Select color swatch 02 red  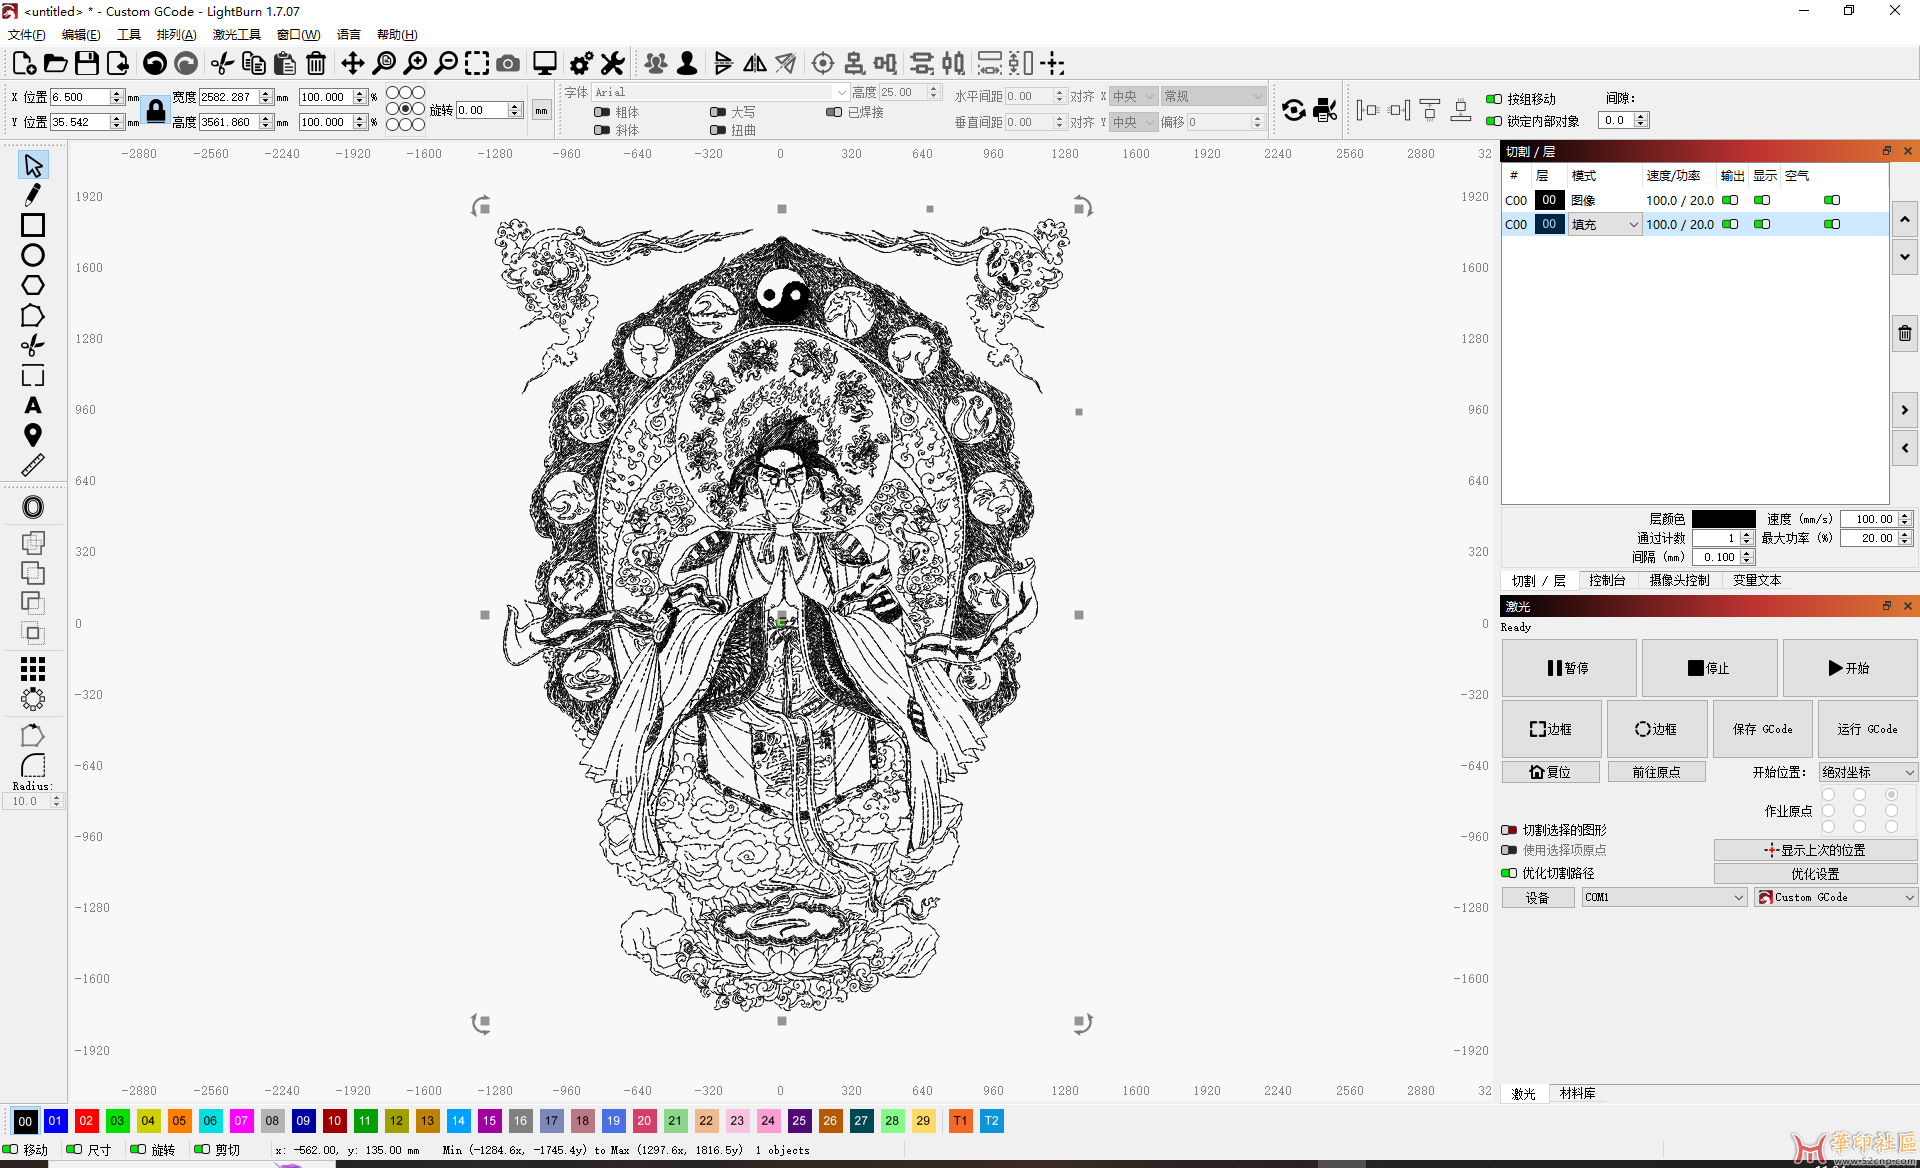click(x=87, y=1121)
